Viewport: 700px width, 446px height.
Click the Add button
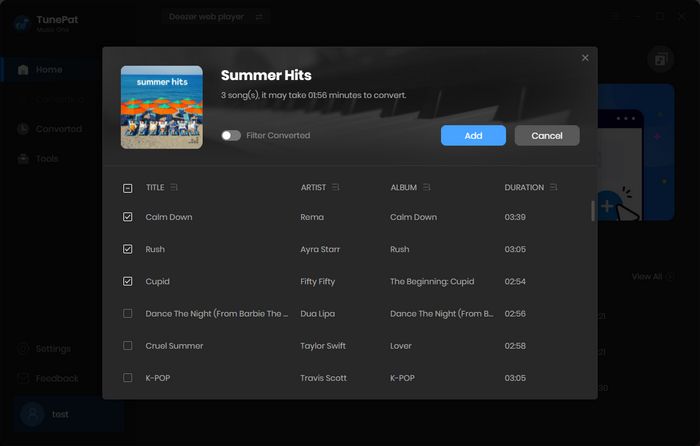click(473, 135)
